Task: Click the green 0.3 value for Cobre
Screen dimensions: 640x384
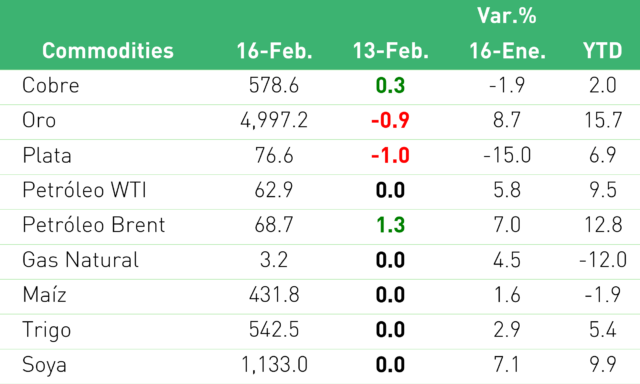Action: pos(390,85)
